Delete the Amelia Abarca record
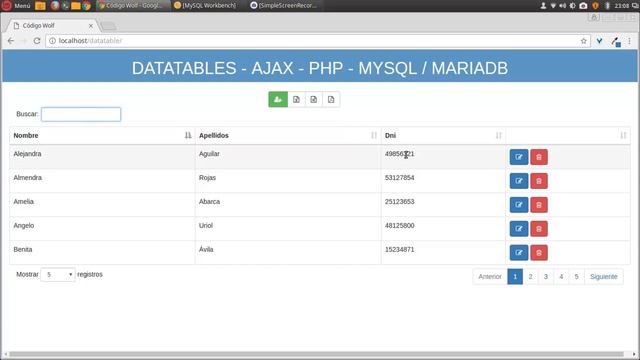Screen dimensions: 640x360 [539, 205]
